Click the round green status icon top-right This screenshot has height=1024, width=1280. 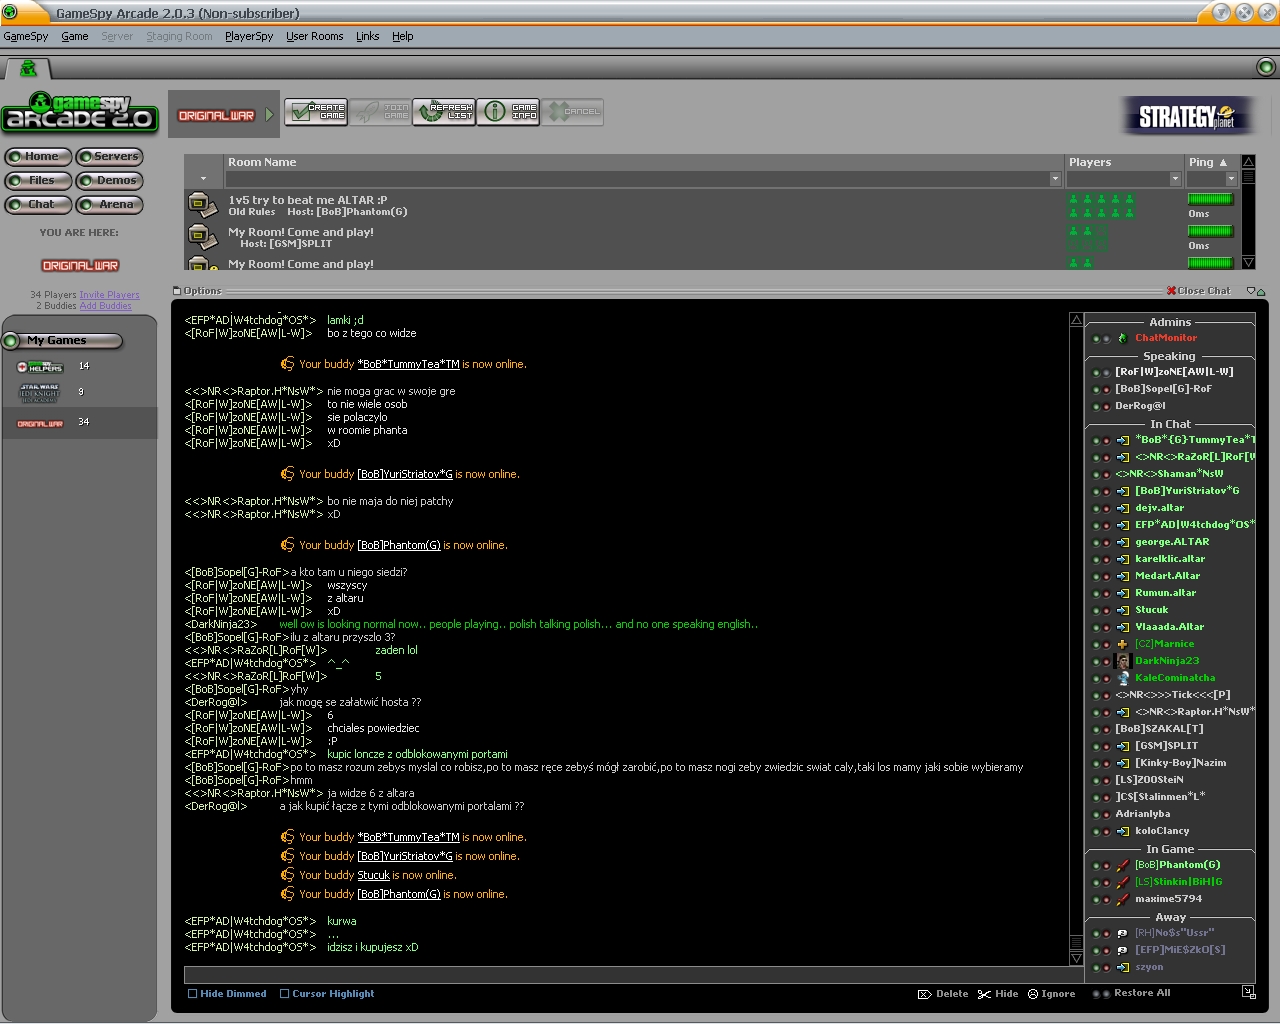pyautogui.click(x=1266, y=67)
